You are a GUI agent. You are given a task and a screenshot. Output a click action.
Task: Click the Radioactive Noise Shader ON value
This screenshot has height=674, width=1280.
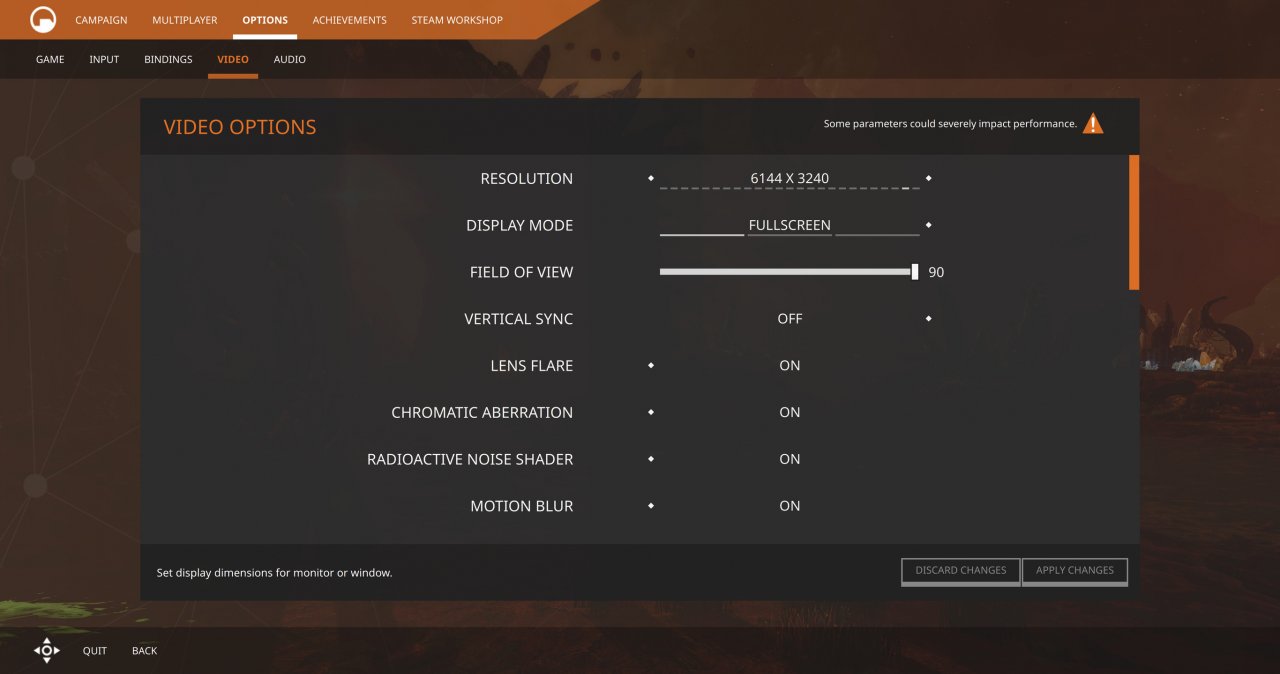pos(790,459)
